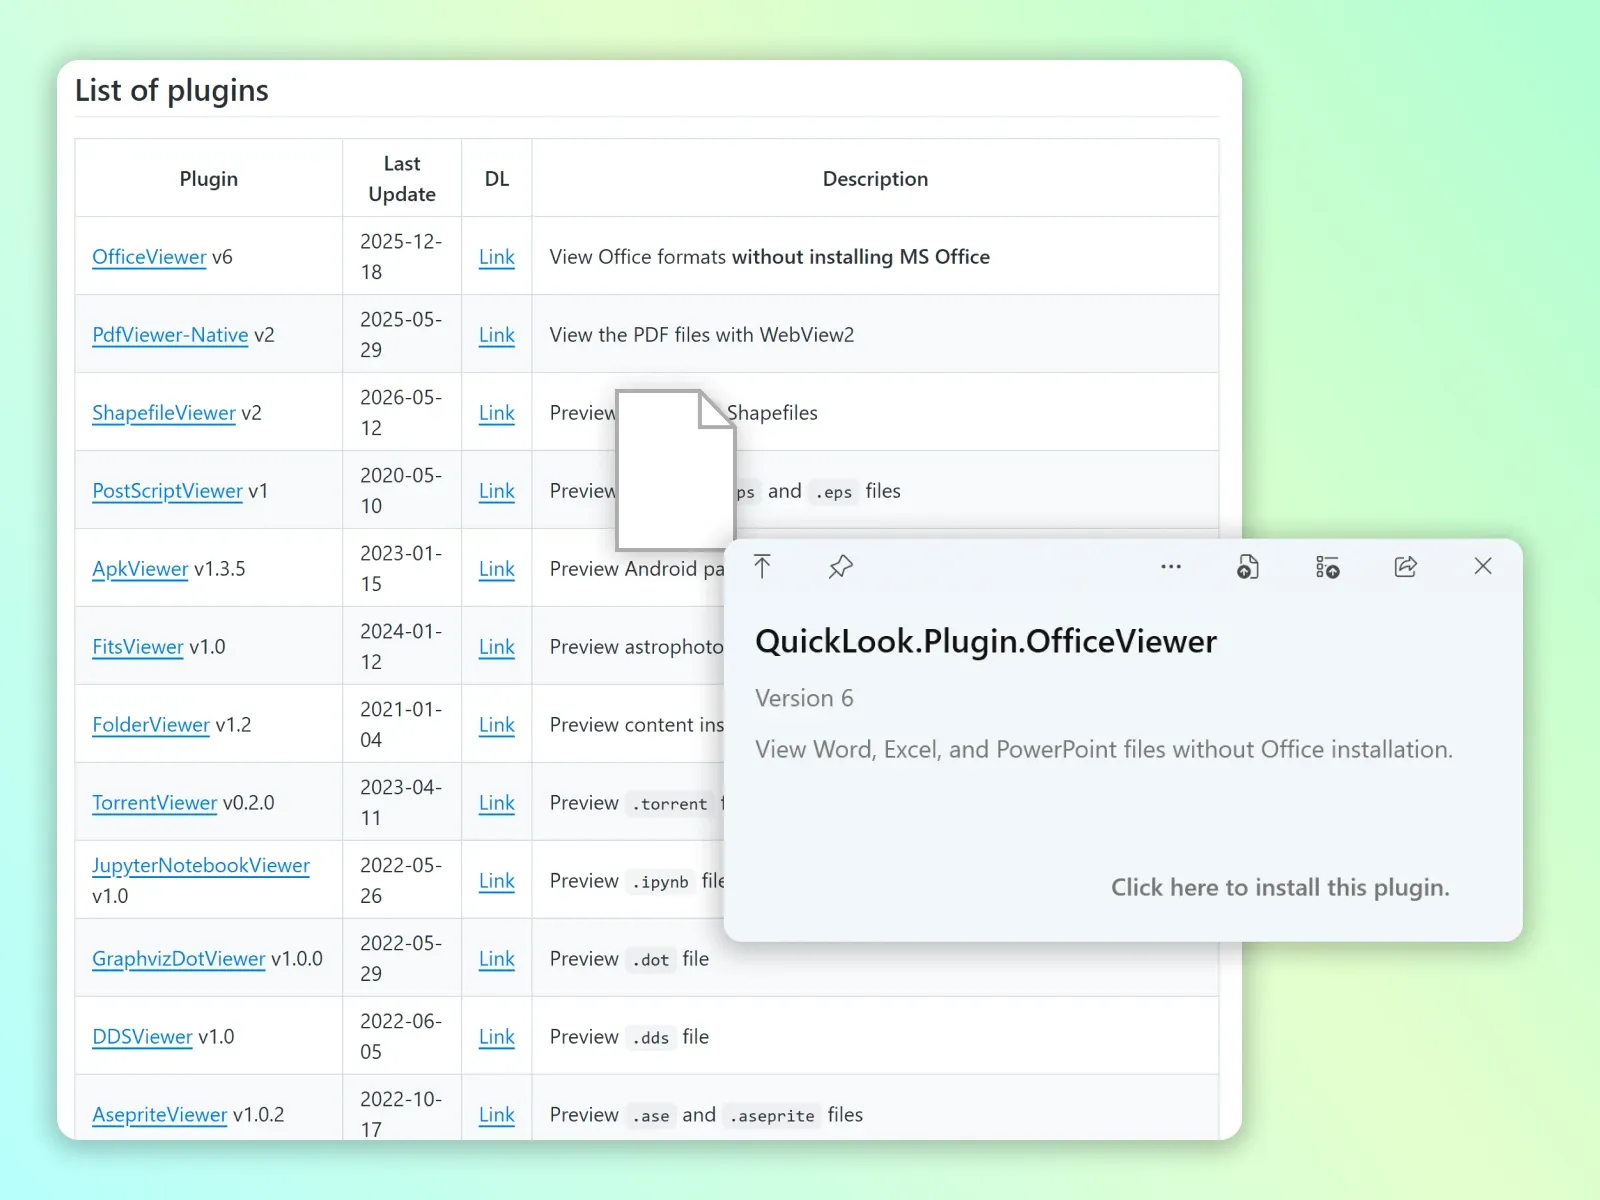Select the date '2026-05-12' cell
This screenshot has width=1600, height=1200.
point(401,413)
